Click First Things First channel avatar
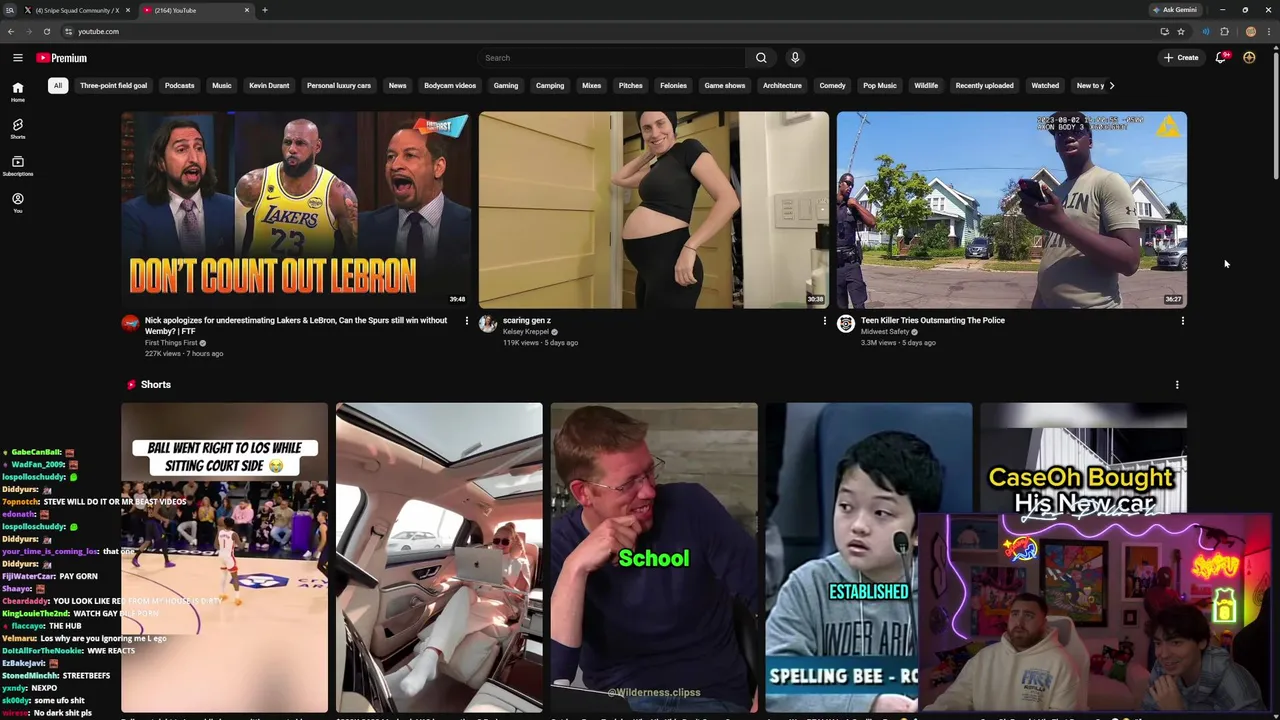Image resolution: width=1280 pixels, height=720 pixels. point(130,323)
